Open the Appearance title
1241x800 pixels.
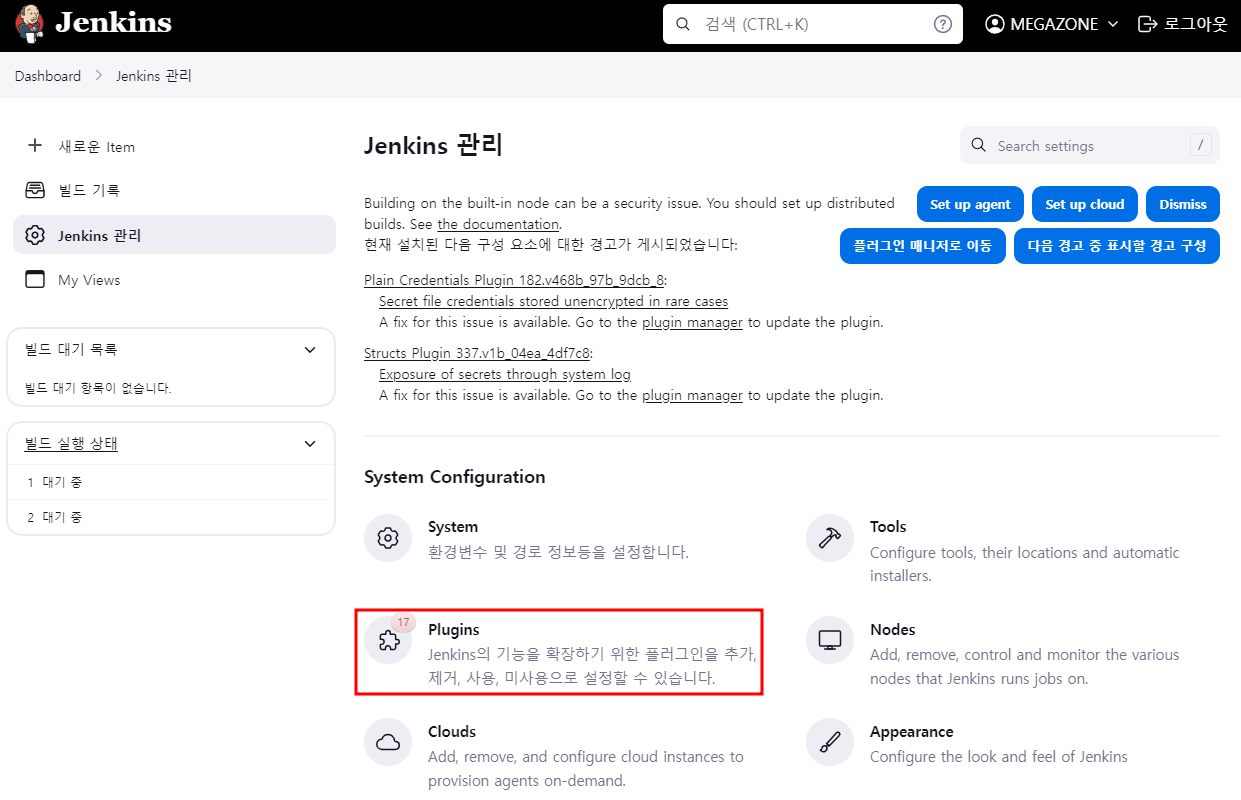[912, 732]
